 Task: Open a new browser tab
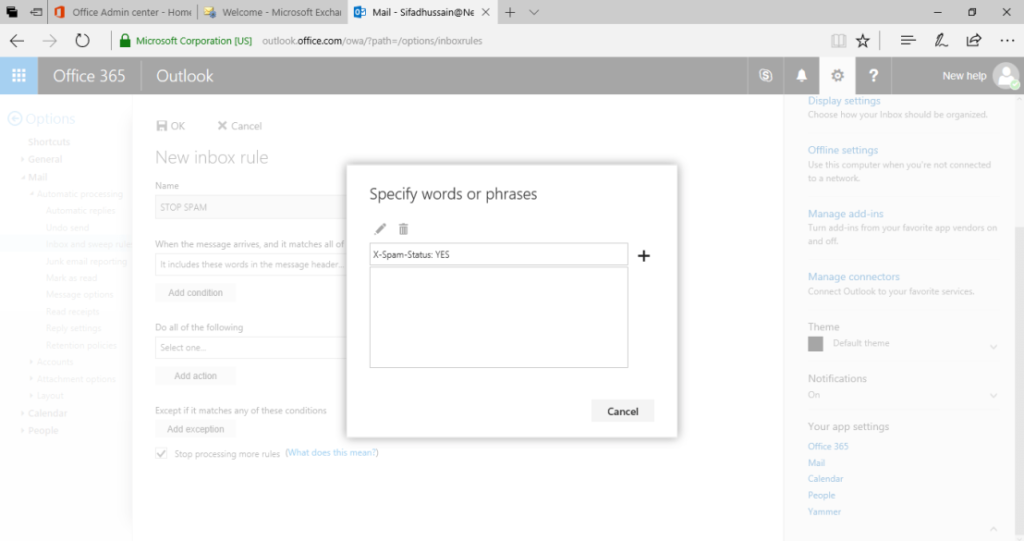(x=510, y=12)
